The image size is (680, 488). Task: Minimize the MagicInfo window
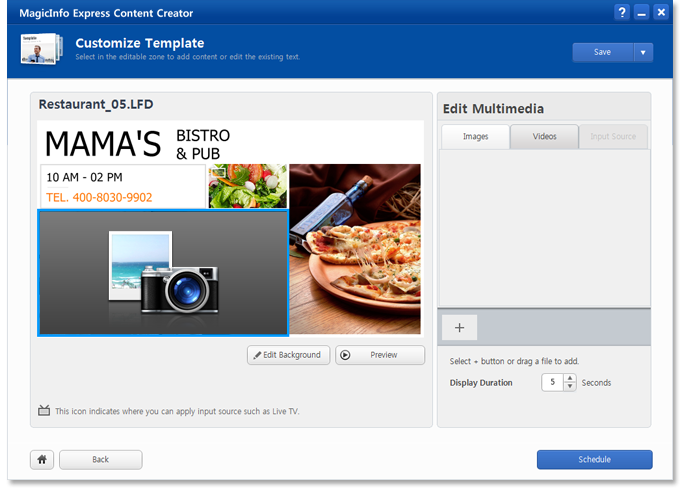pyautogui.click(x=641, y=12)
